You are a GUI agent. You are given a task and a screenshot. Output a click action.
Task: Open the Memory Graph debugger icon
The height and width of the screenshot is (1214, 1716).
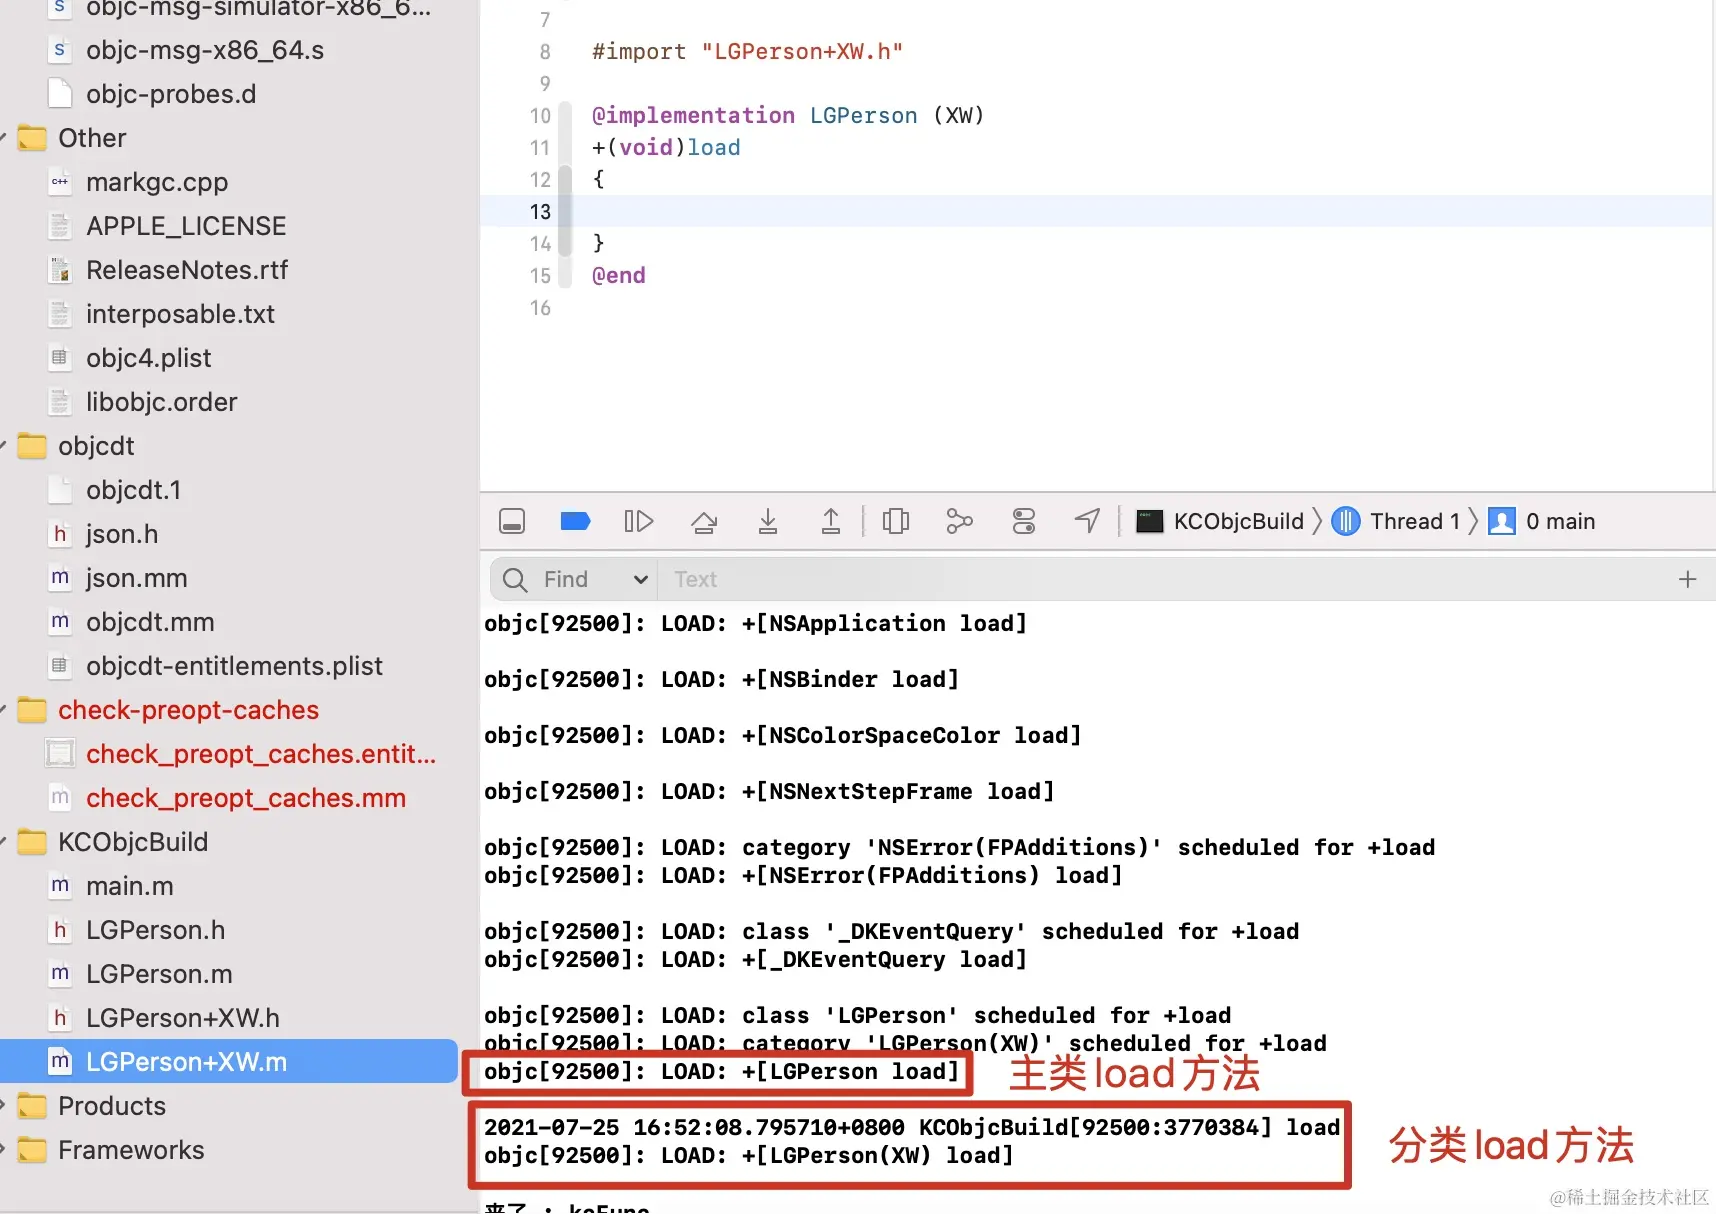pyautogui.click(x=959, y=521)
